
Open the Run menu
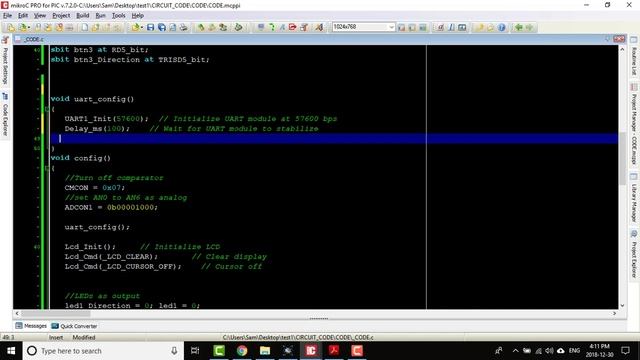pyautogui.click(x=100, y=16)
